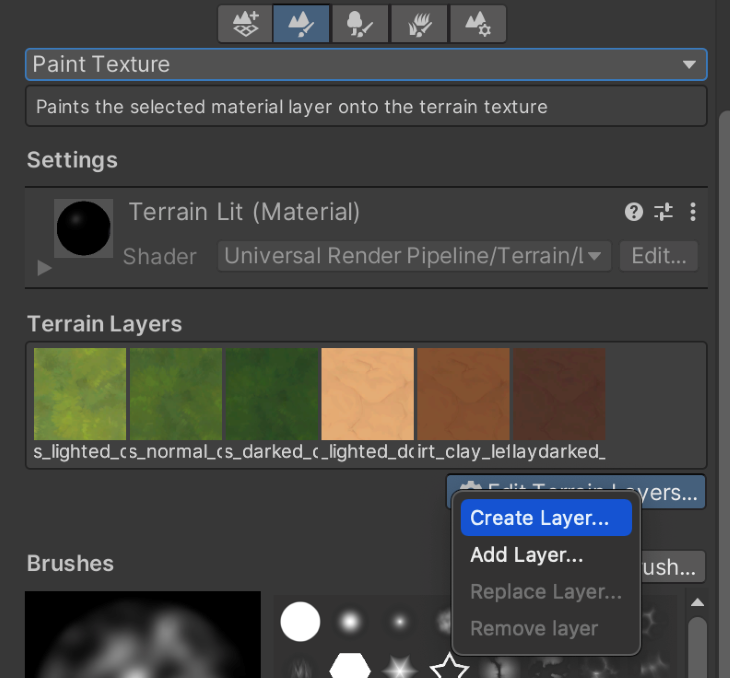The width and height of the screenshot is (730, 678).
Task: Choose Create Layer... from the menu
Action: pos(540,518)
